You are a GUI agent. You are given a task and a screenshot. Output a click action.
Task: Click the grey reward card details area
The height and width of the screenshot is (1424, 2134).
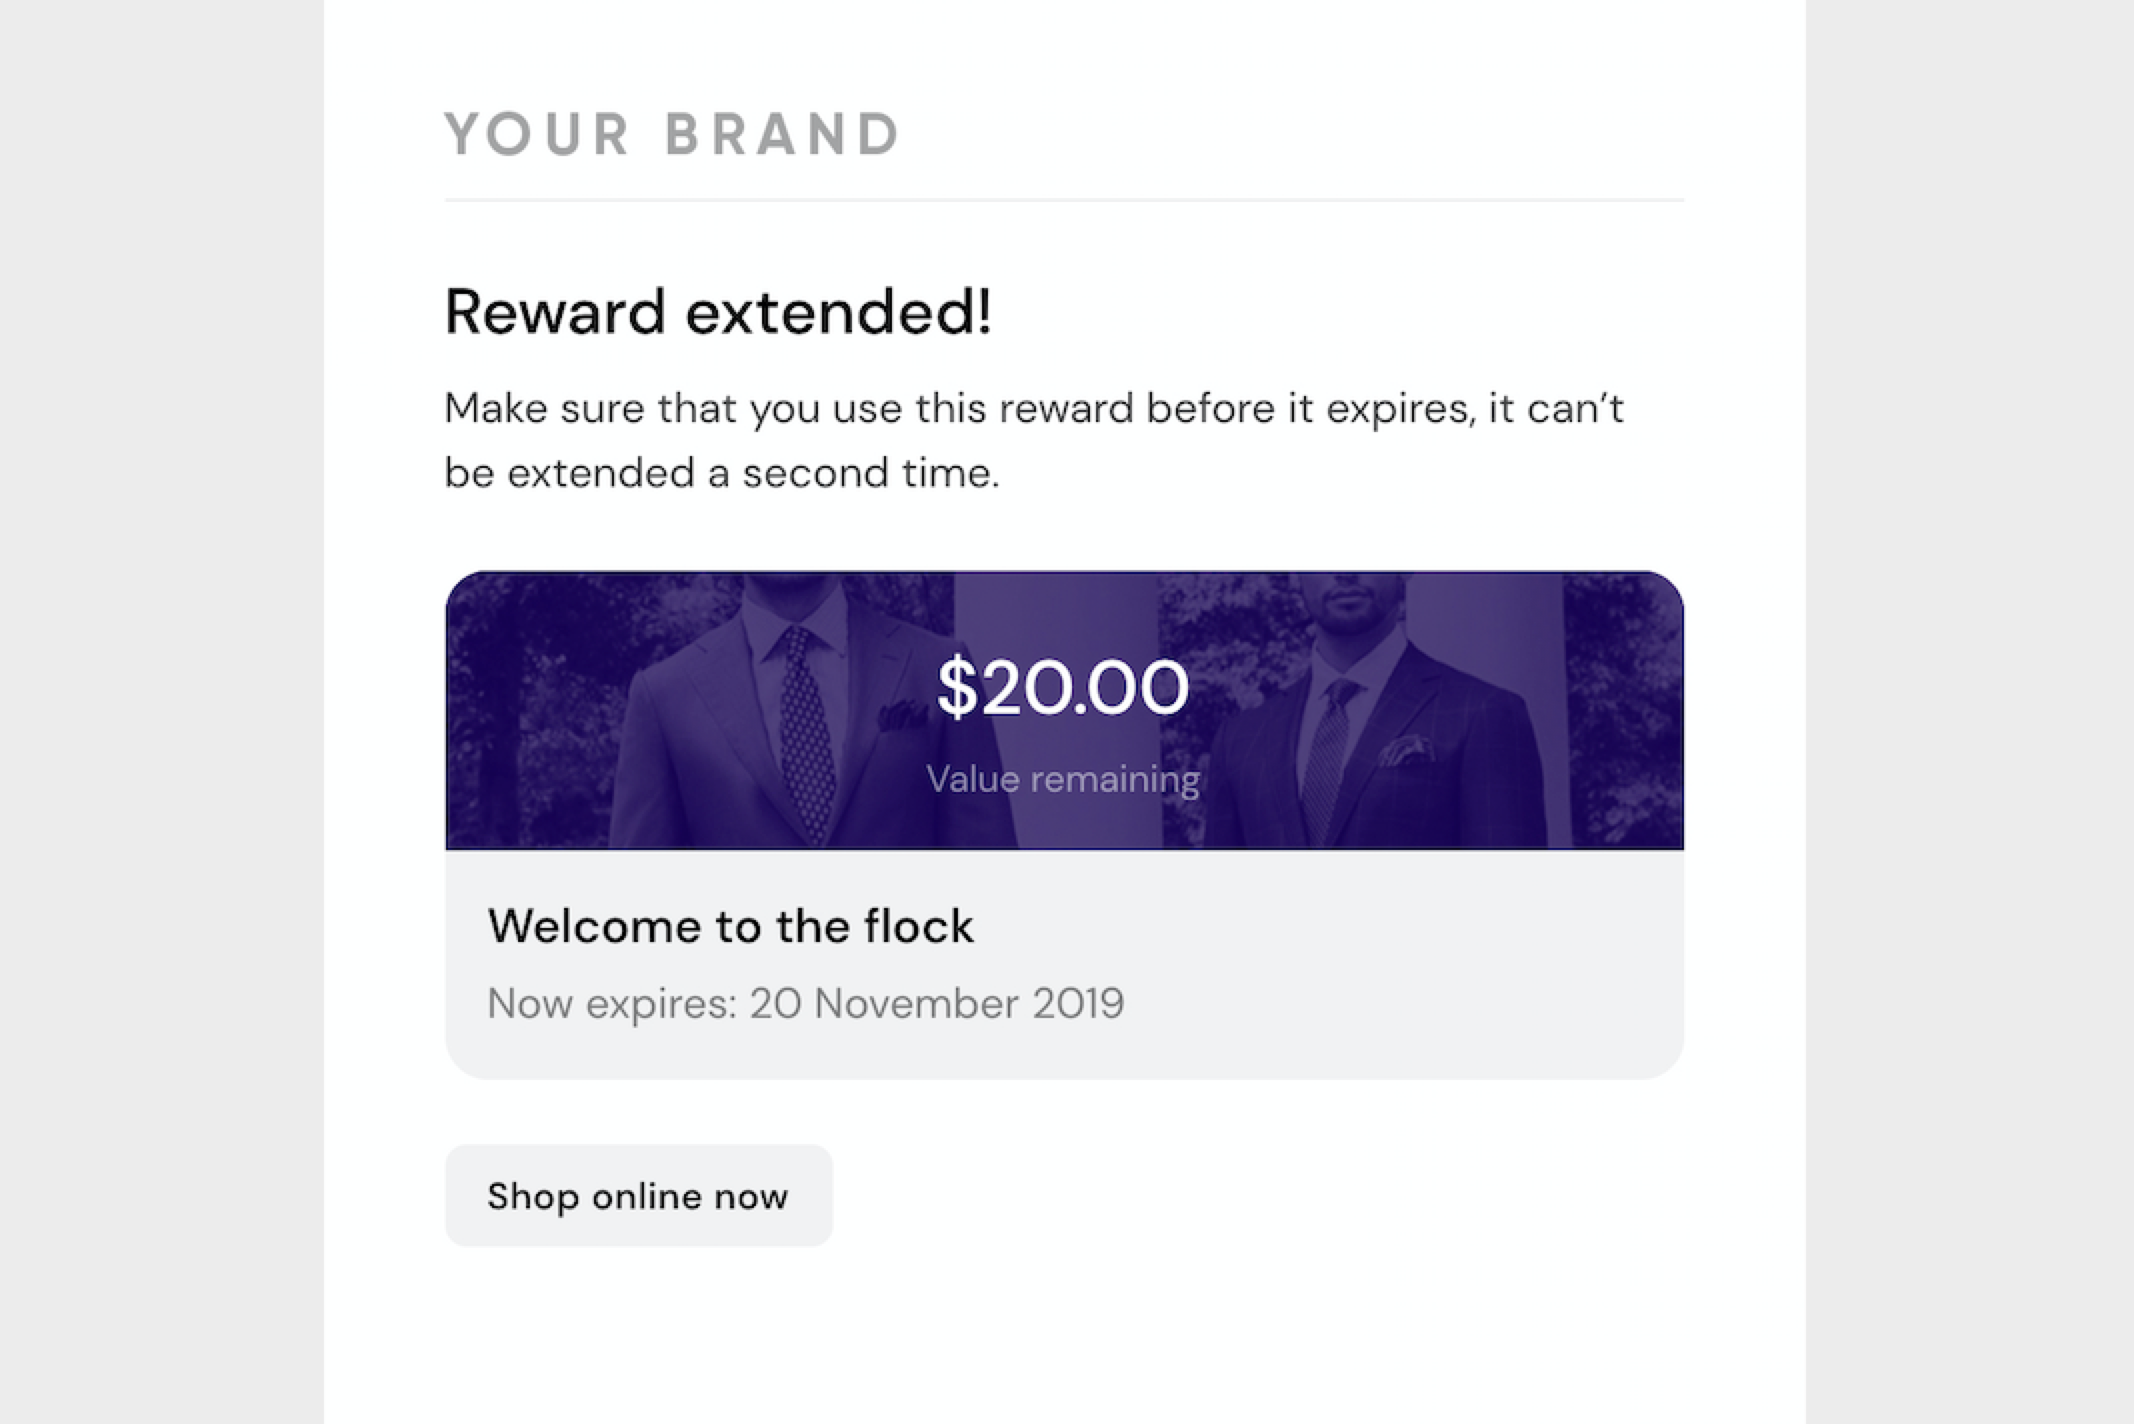point(1064,964)
